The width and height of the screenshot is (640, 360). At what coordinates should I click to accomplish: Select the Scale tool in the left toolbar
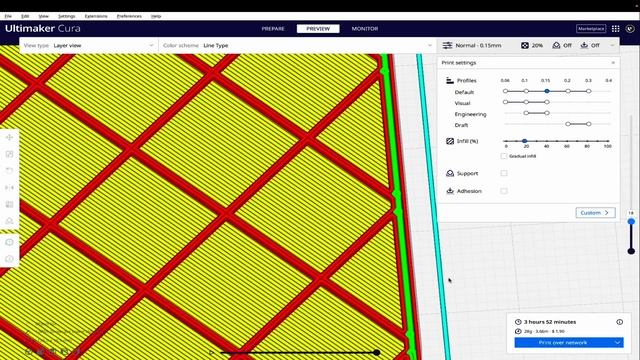[9, 154]
